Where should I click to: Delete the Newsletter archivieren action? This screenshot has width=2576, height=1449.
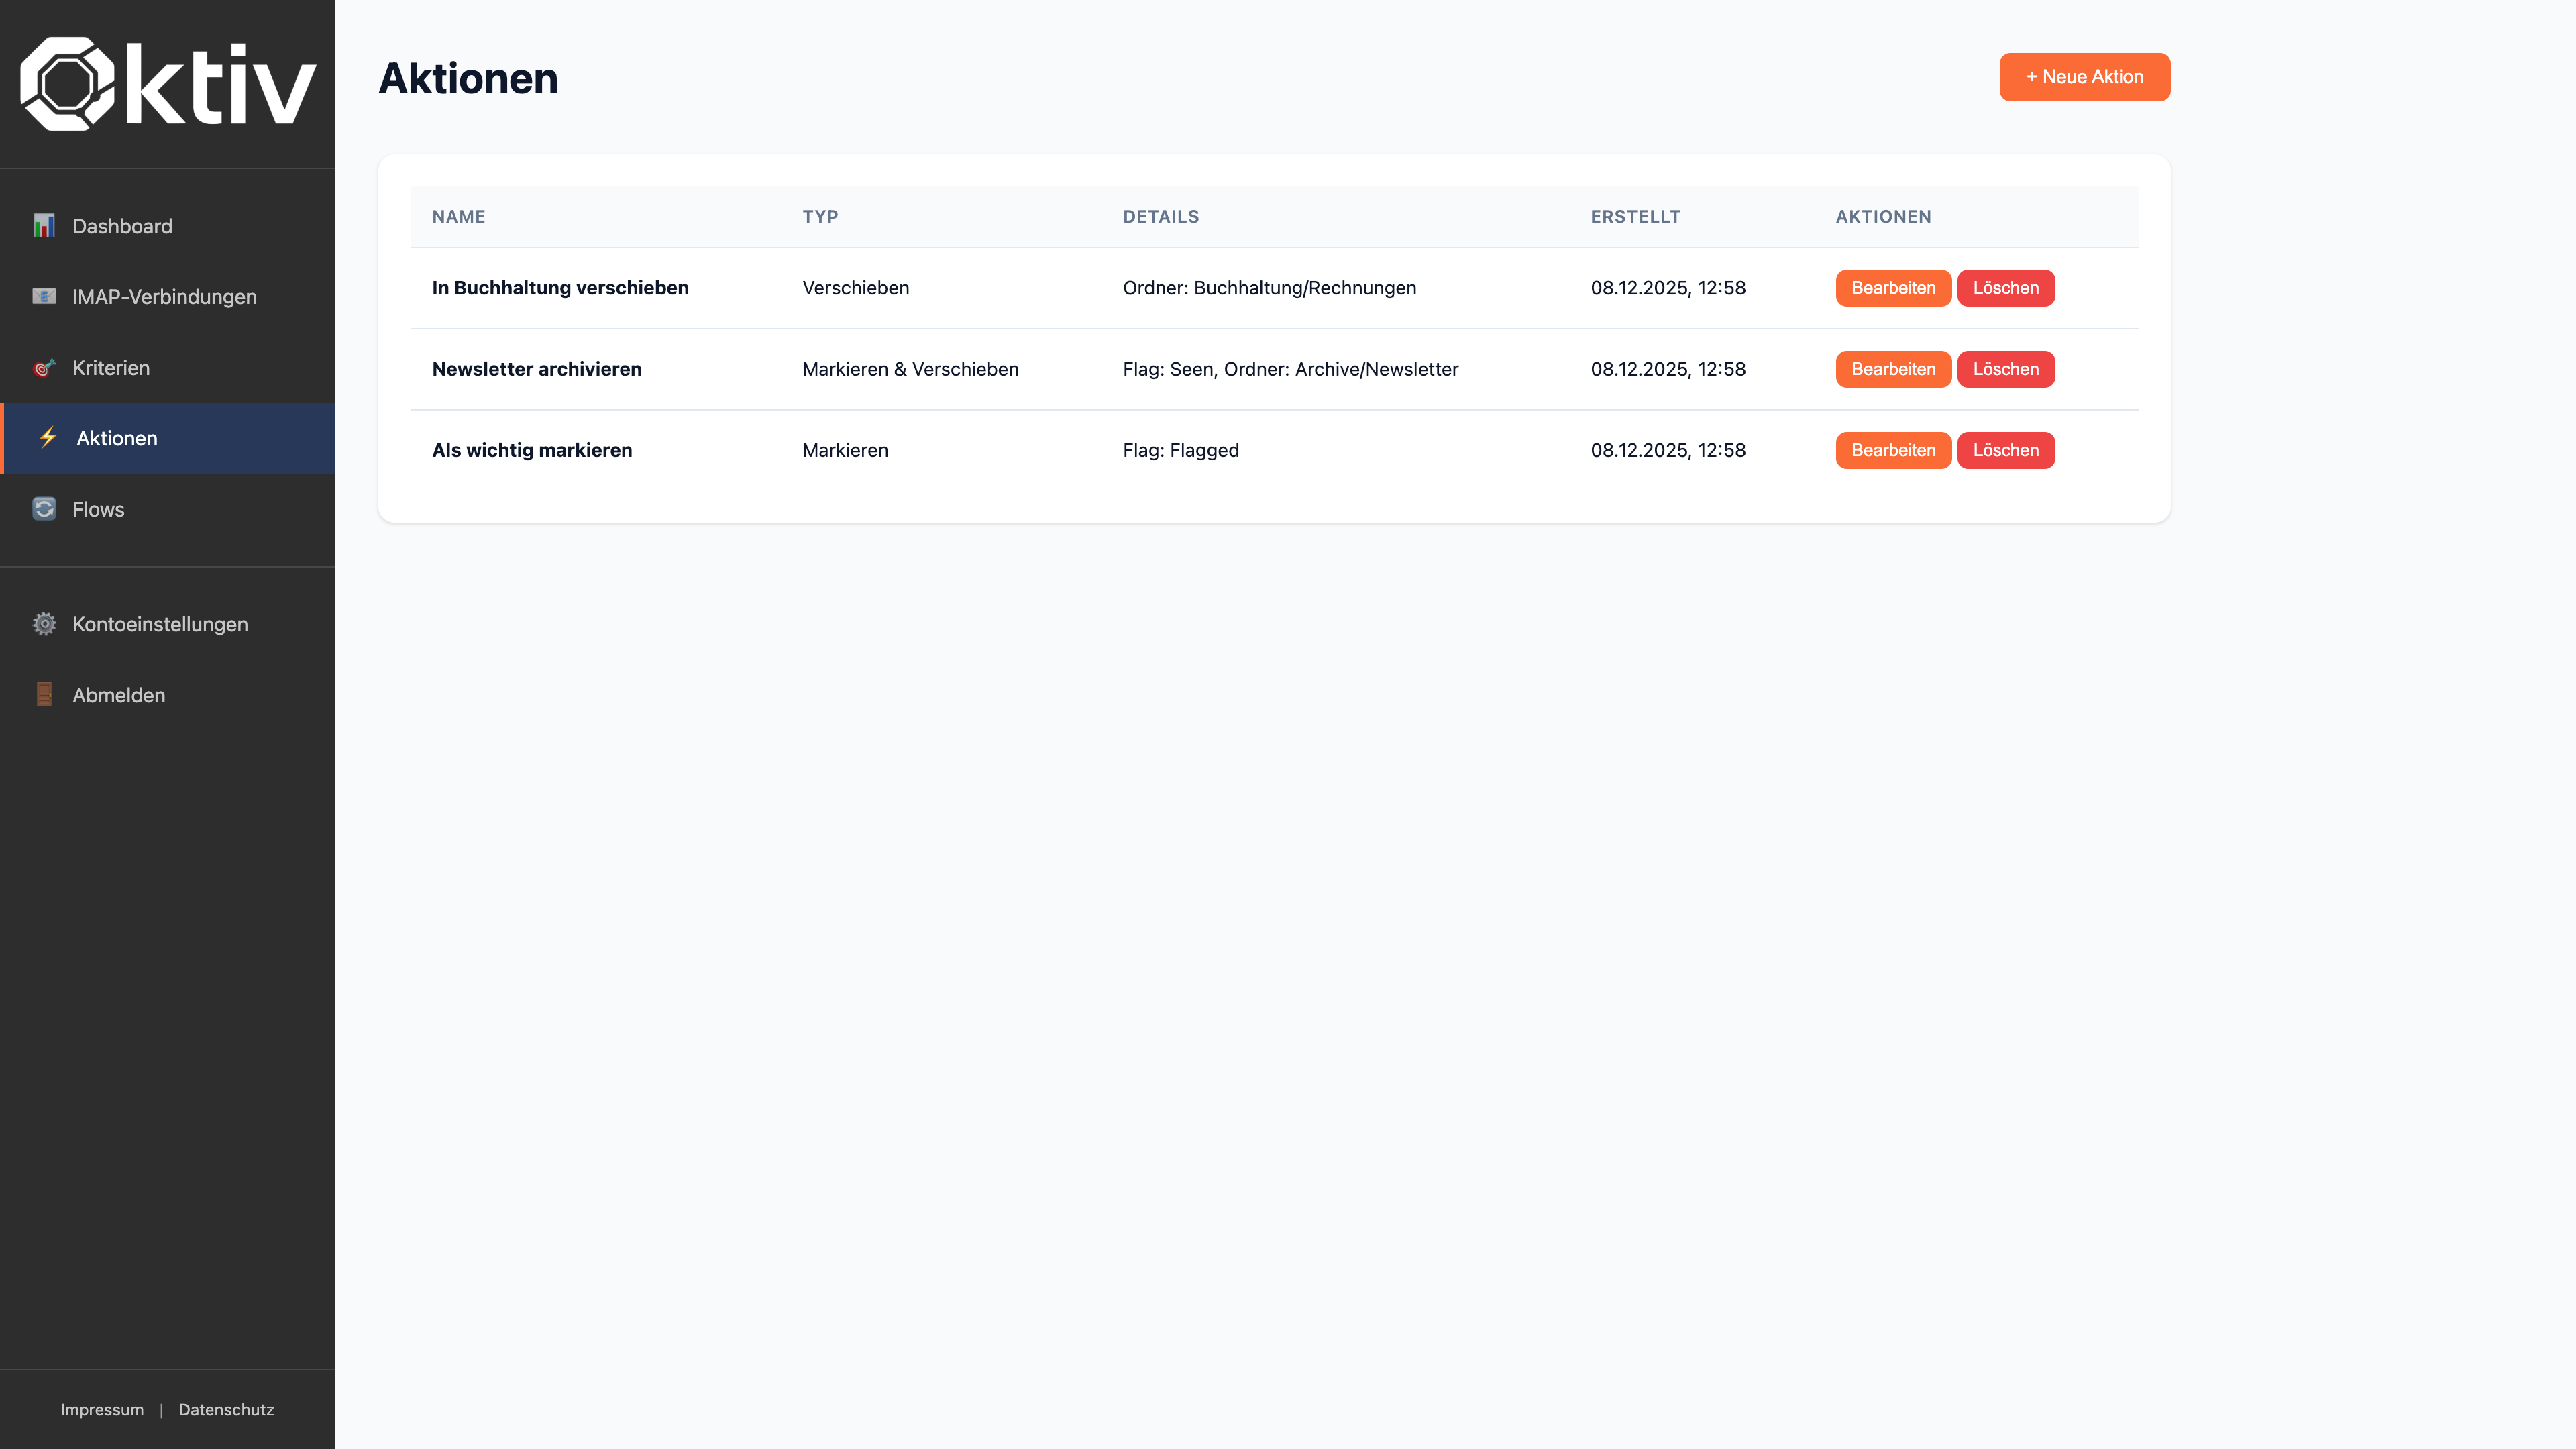(x=2006, y=369)
